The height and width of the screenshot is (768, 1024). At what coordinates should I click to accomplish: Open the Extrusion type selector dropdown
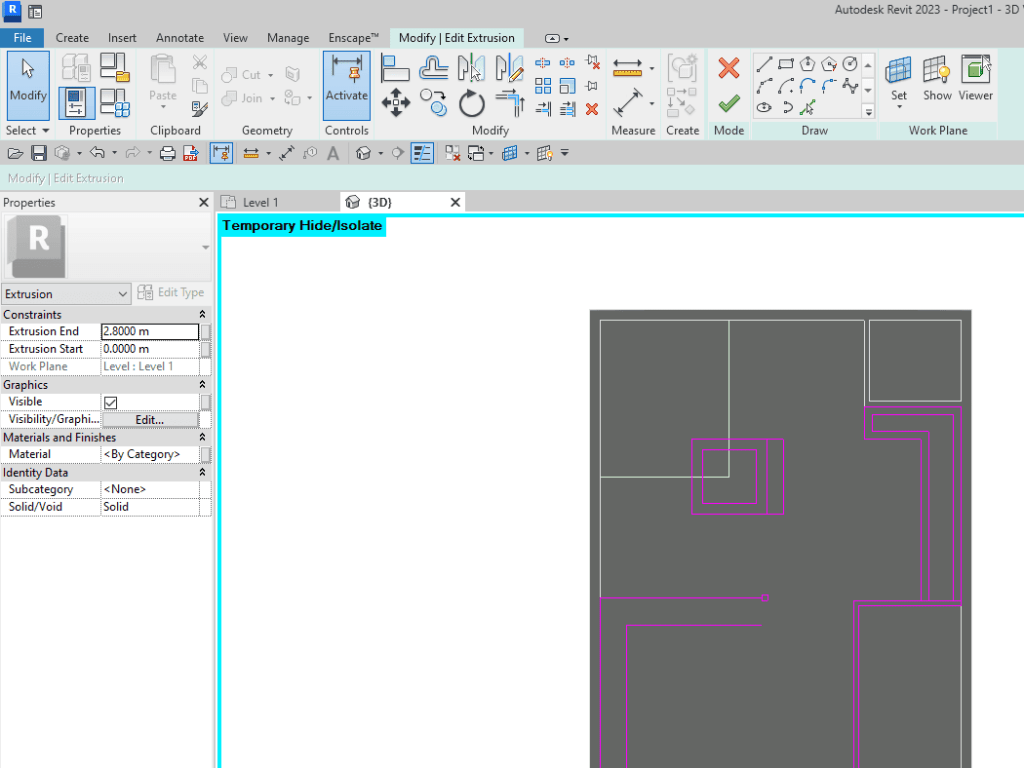point(66,294)
